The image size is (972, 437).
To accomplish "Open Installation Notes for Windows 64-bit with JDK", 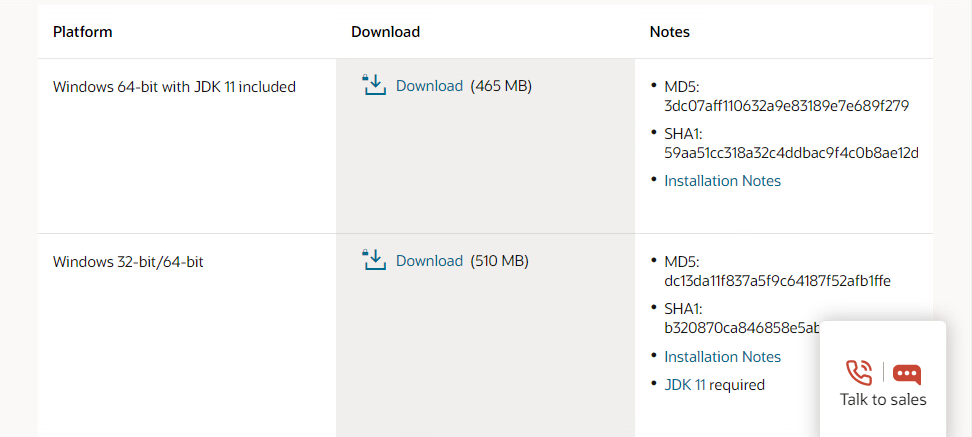I will [x=722, y=181].
